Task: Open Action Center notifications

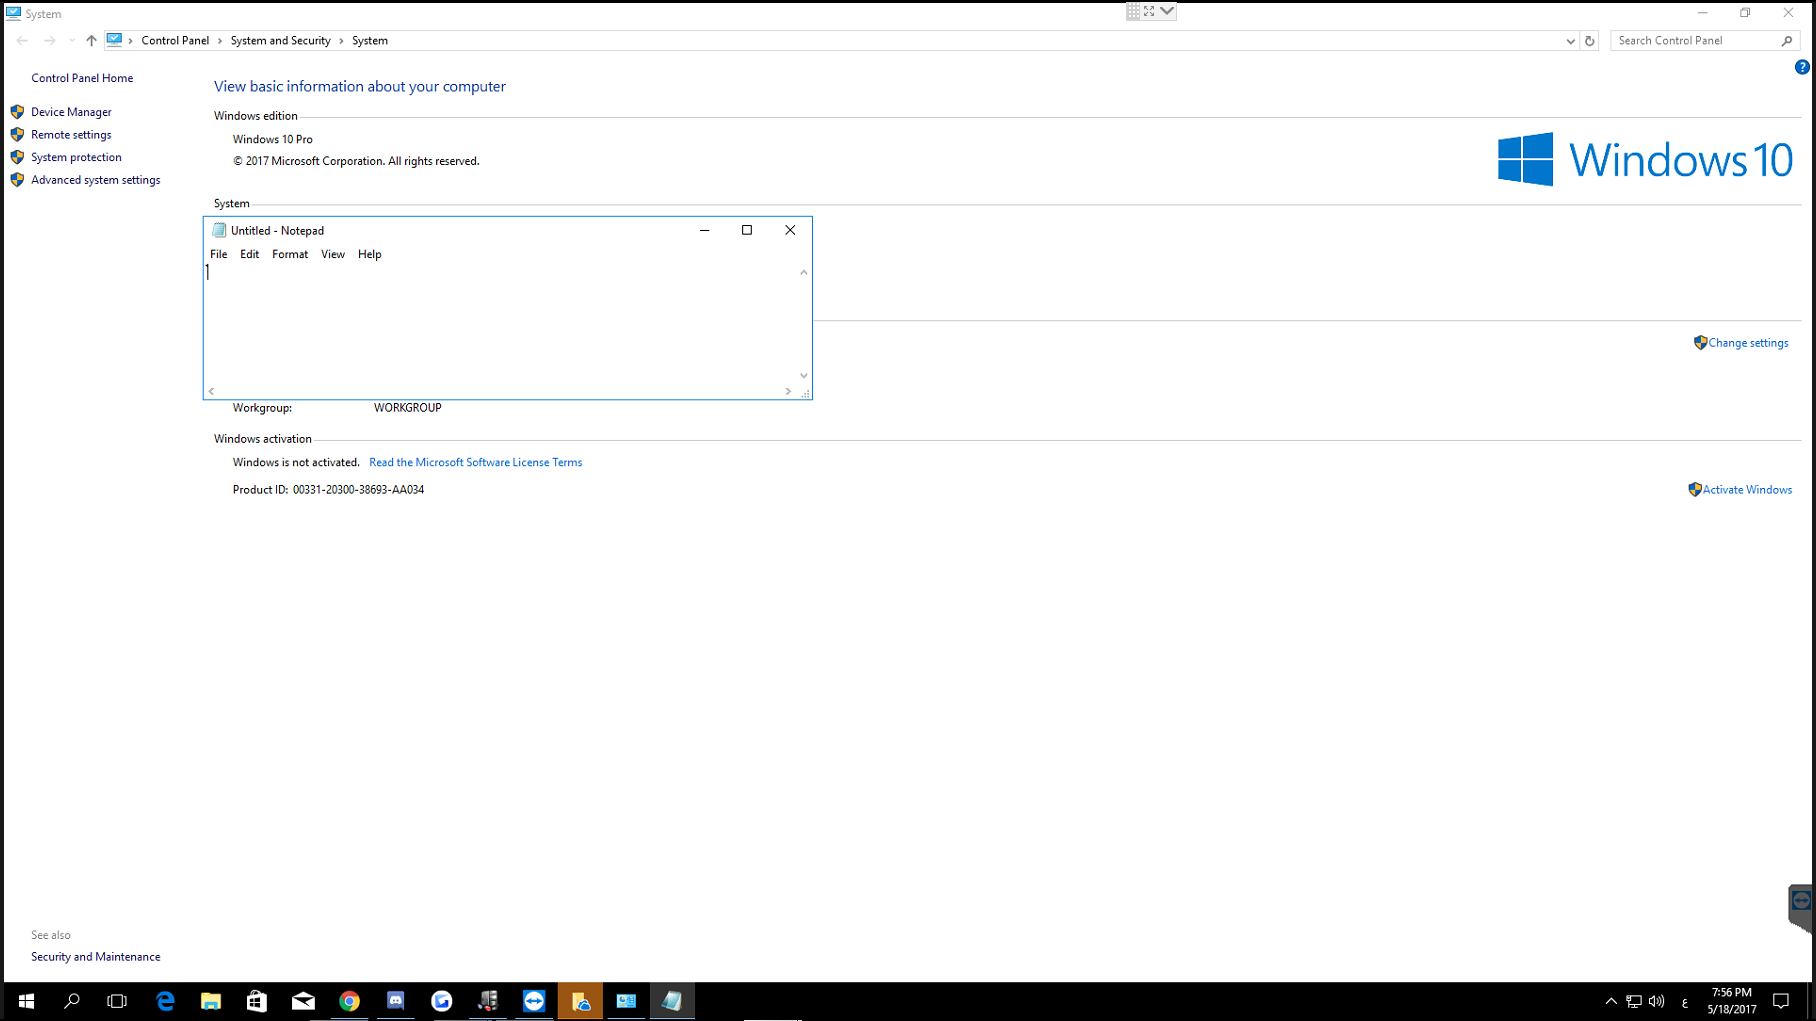Action: (x=1781, y=1001)
